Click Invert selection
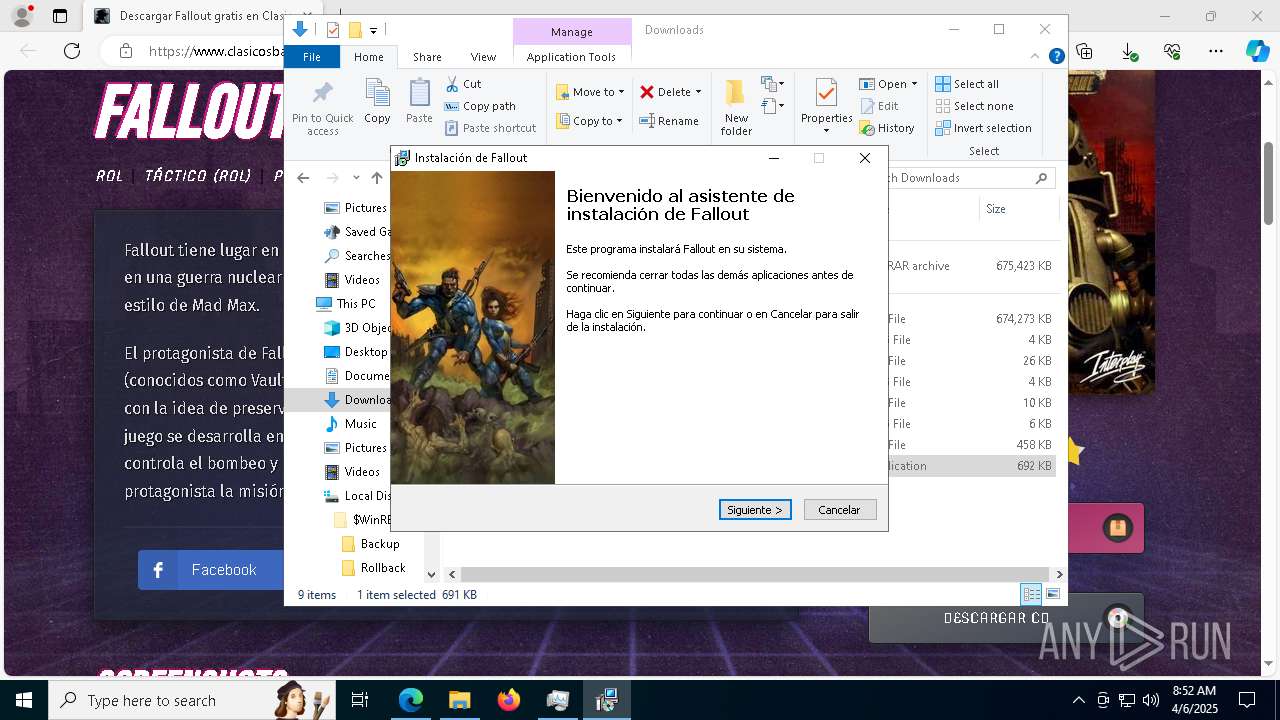Image resolution: width=1280 pixels, height=720 pixels. point(983,128)
